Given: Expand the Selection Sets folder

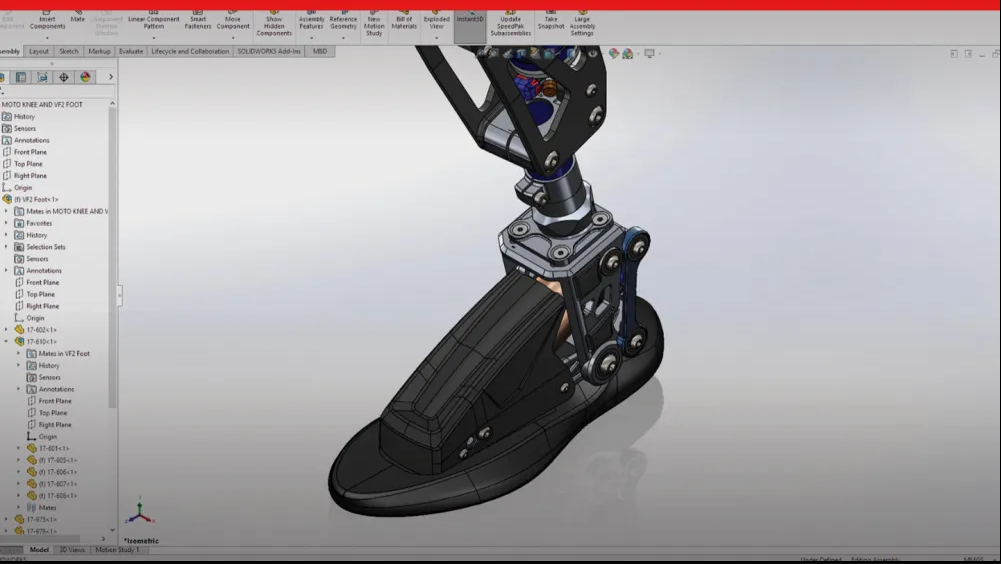Looking at the screenshot, I should click(7, 247).
